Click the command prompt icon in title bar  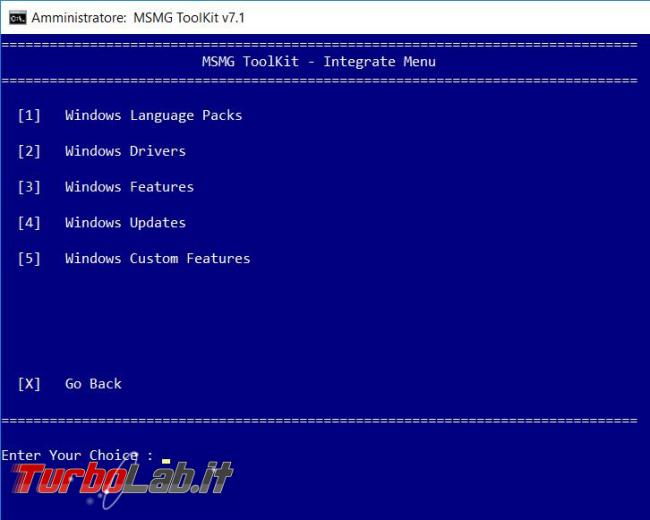[x=17, y=18]
